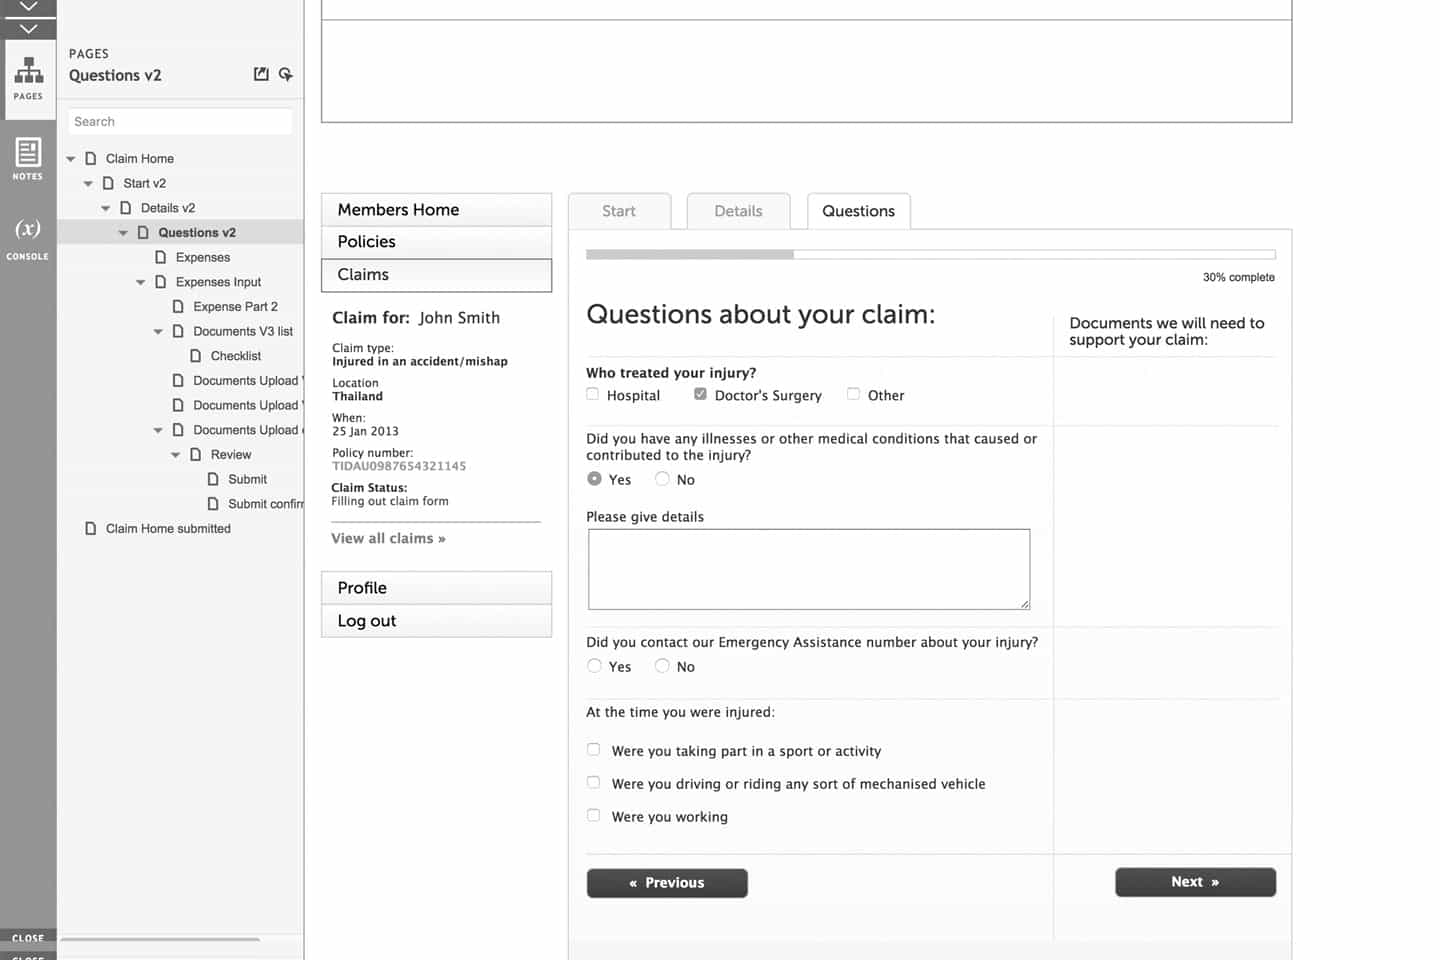
Task: Click page icon next to Submit
Action: pos(213,479)
